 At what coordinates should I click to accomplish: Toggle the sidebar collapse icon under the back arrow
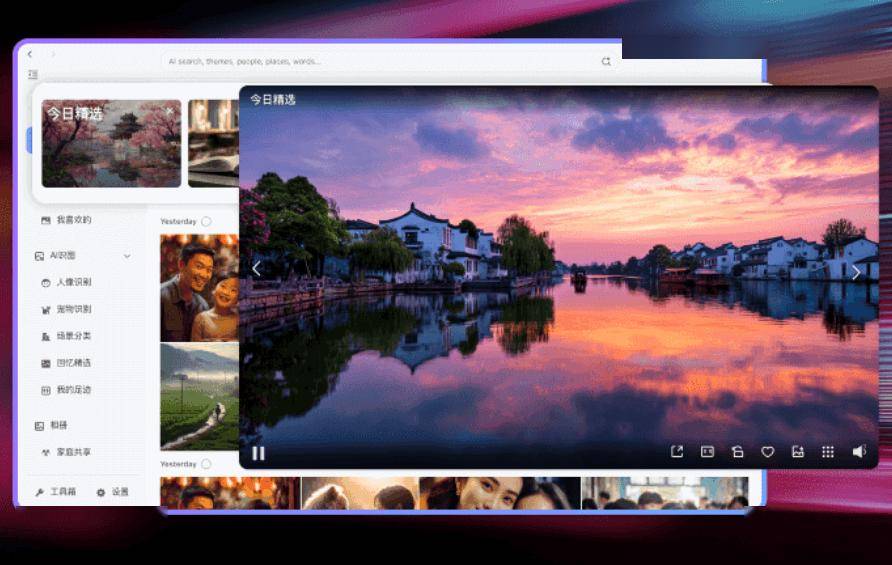(x=33, y=75)
